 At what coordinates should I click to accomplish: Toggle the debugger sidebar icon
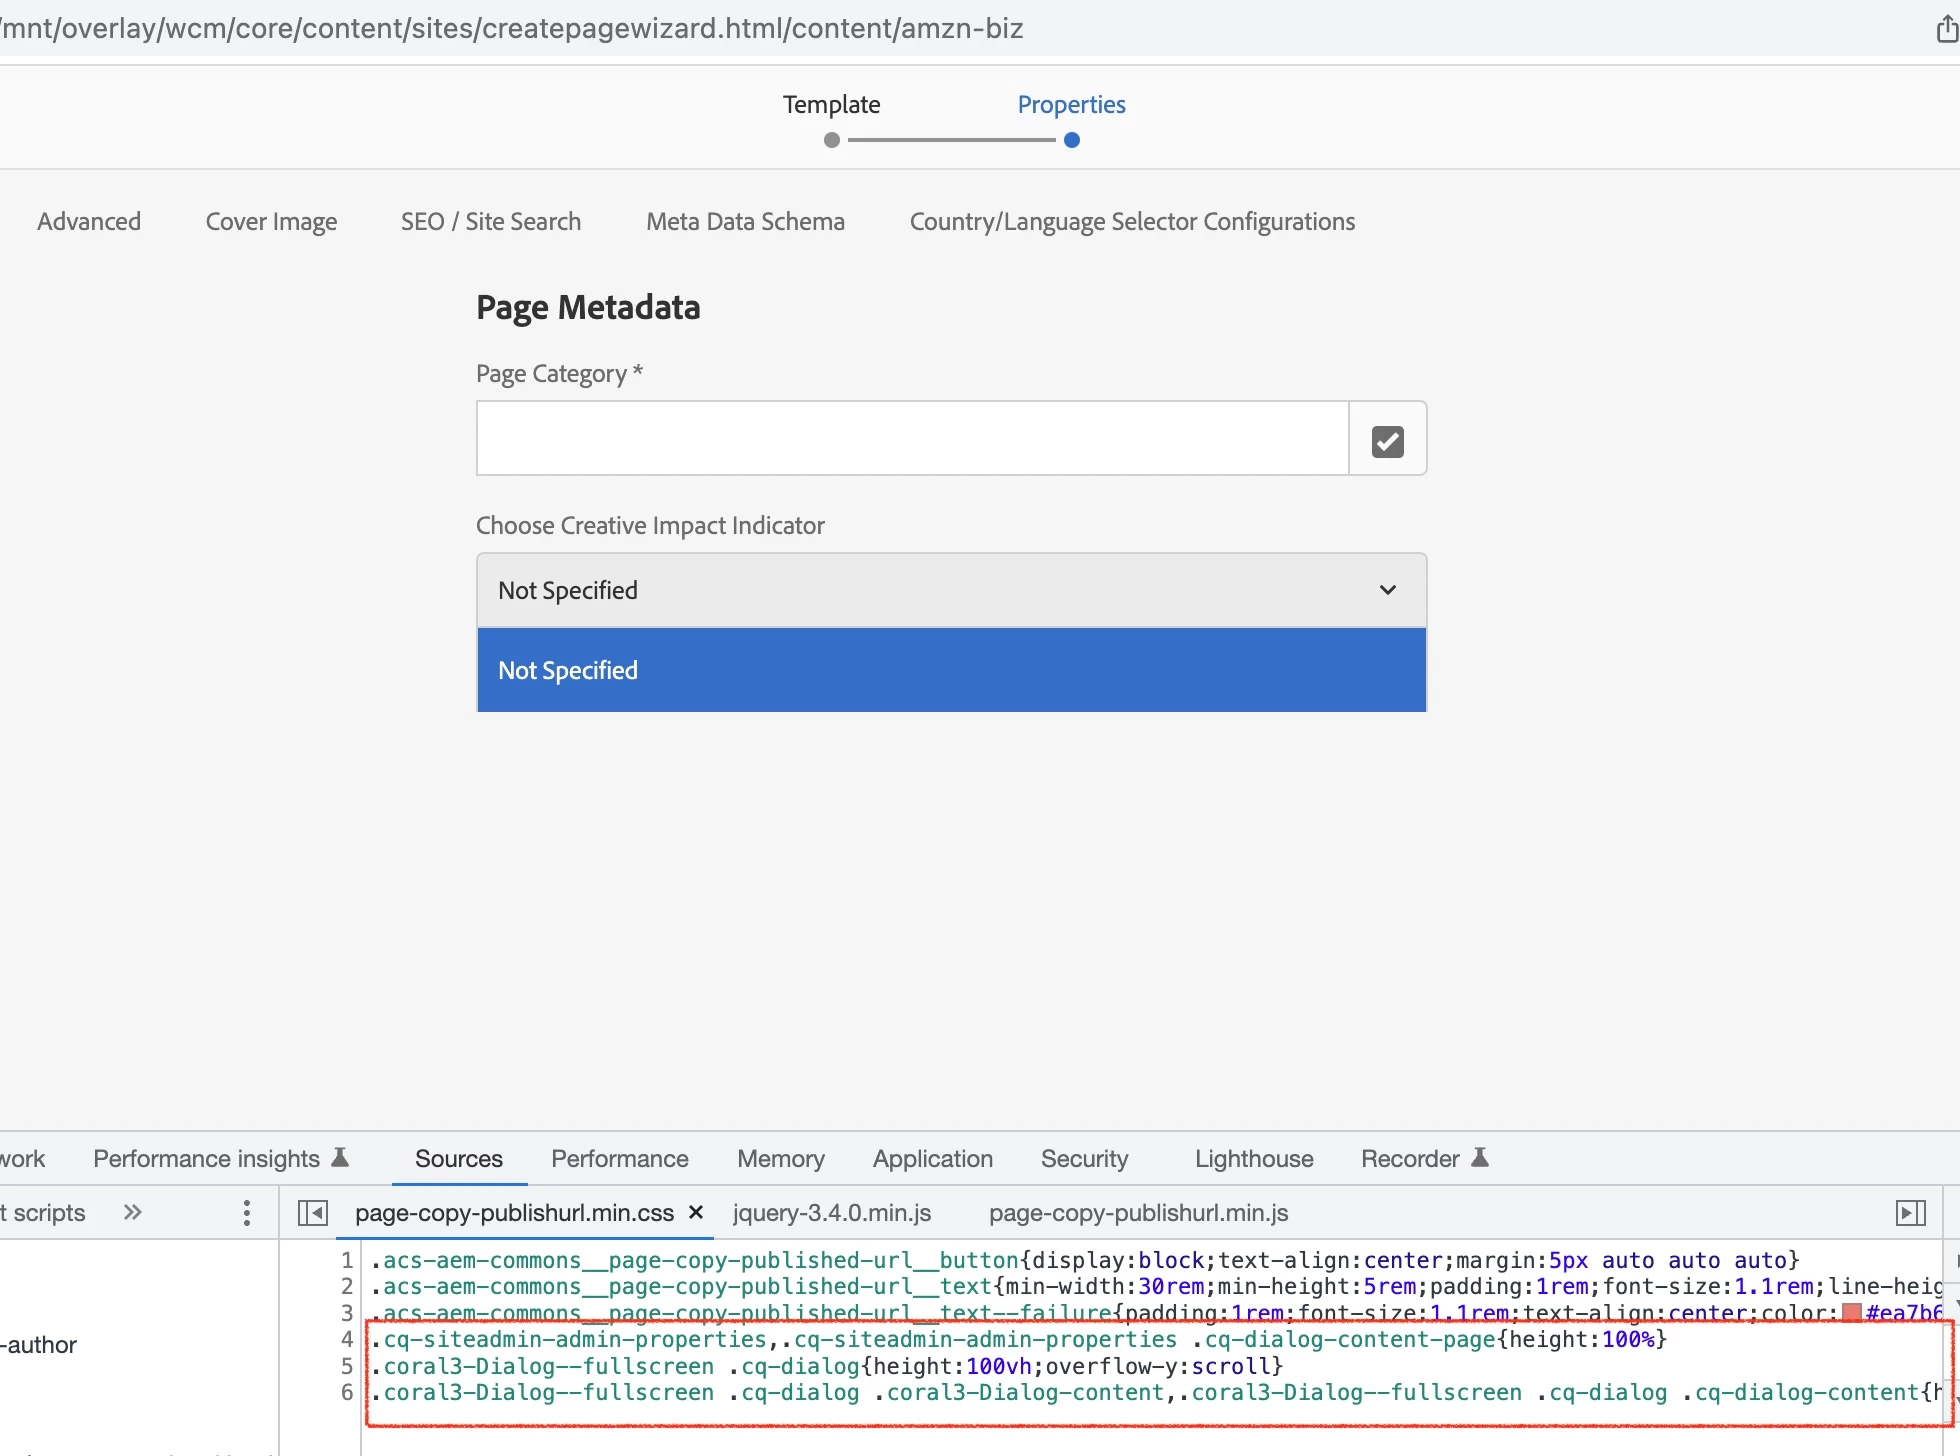coord(1910,1213)
